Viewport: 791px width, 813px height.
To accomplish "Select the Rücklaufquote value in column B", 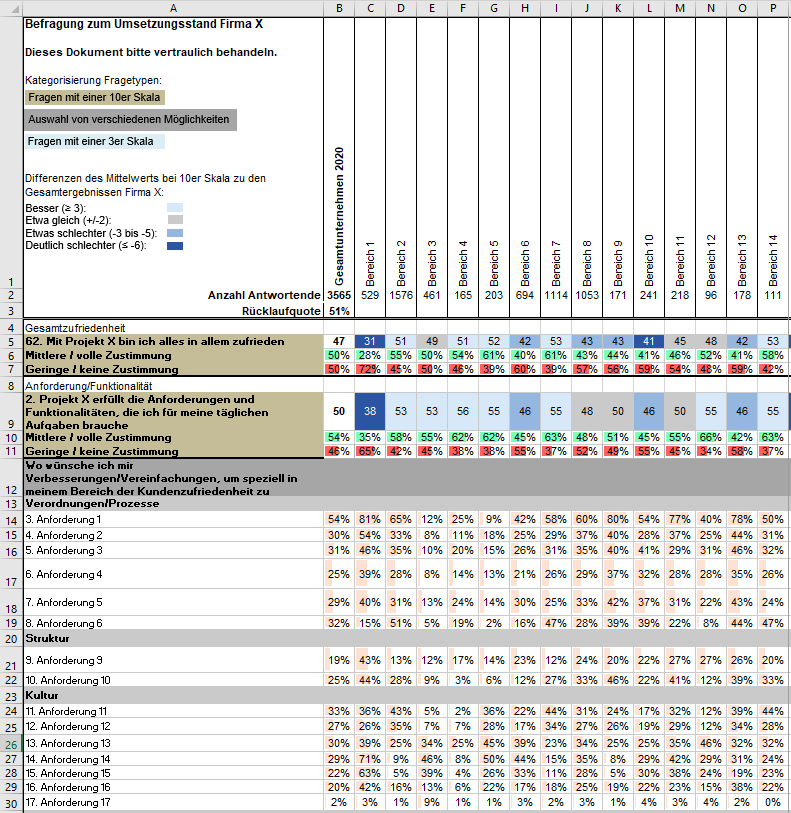I will pos(339,311).
